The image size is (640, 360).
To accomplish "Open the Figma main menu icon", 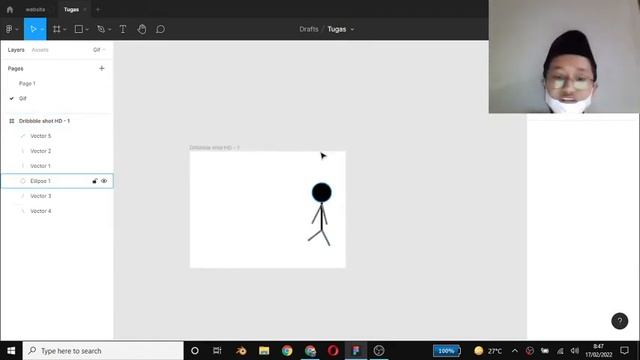I will 9,29.
